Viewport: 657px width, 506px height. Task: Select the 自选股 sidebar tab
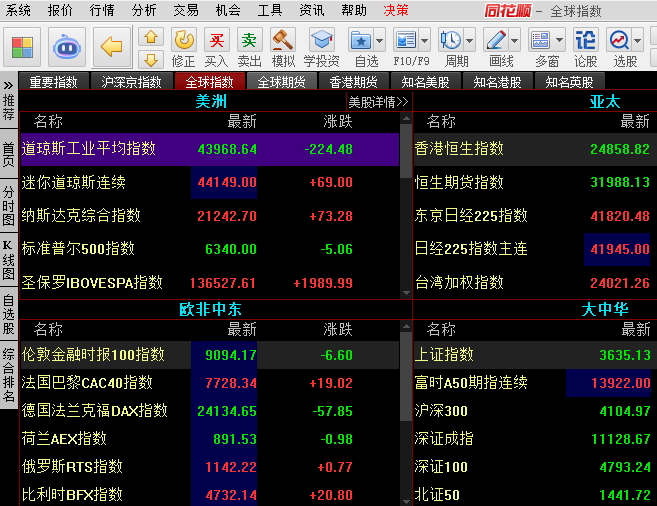pos(8,314)
